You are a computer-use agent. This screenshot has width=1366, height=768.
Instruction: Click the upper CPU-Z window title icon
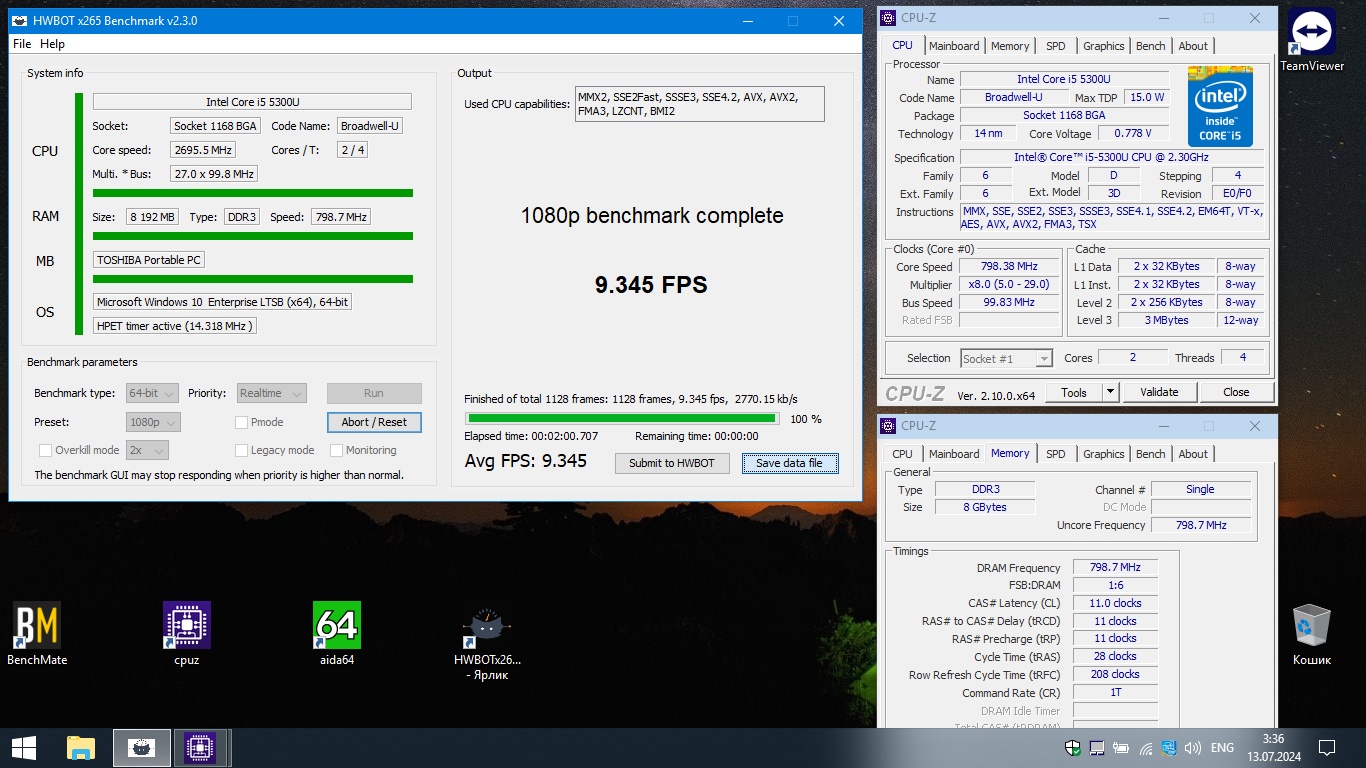pos(889,17)
